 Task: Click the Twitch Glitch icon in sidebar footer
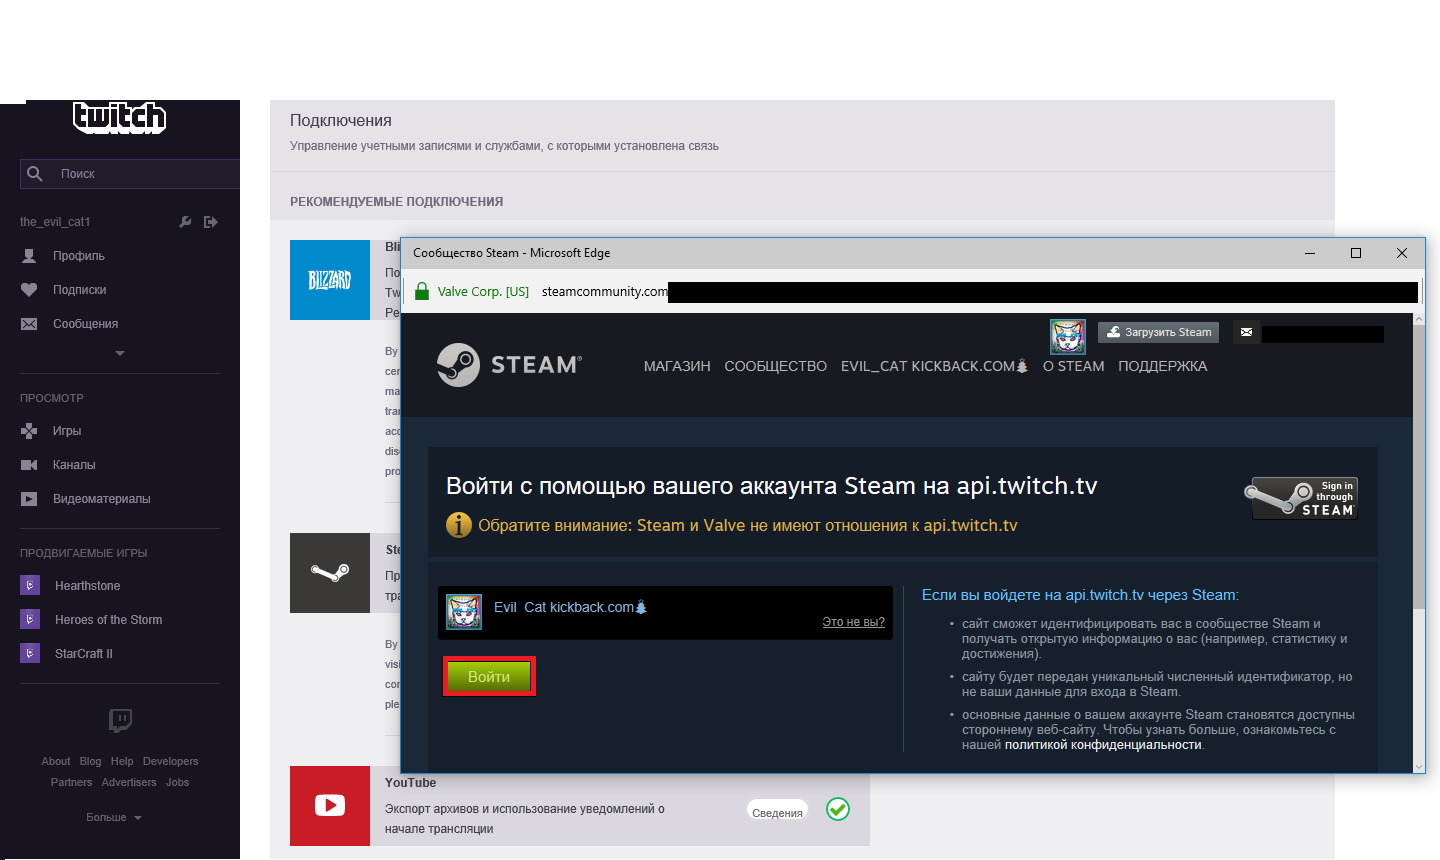point(120,720)
